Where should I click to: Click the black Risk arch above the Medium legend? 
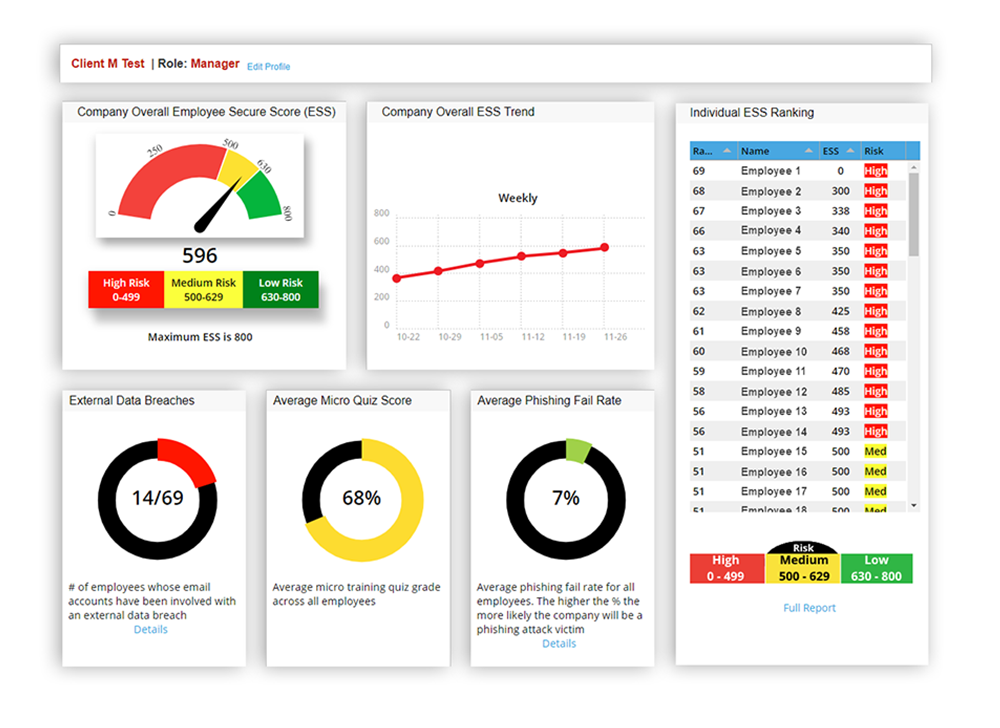(801, 548)
